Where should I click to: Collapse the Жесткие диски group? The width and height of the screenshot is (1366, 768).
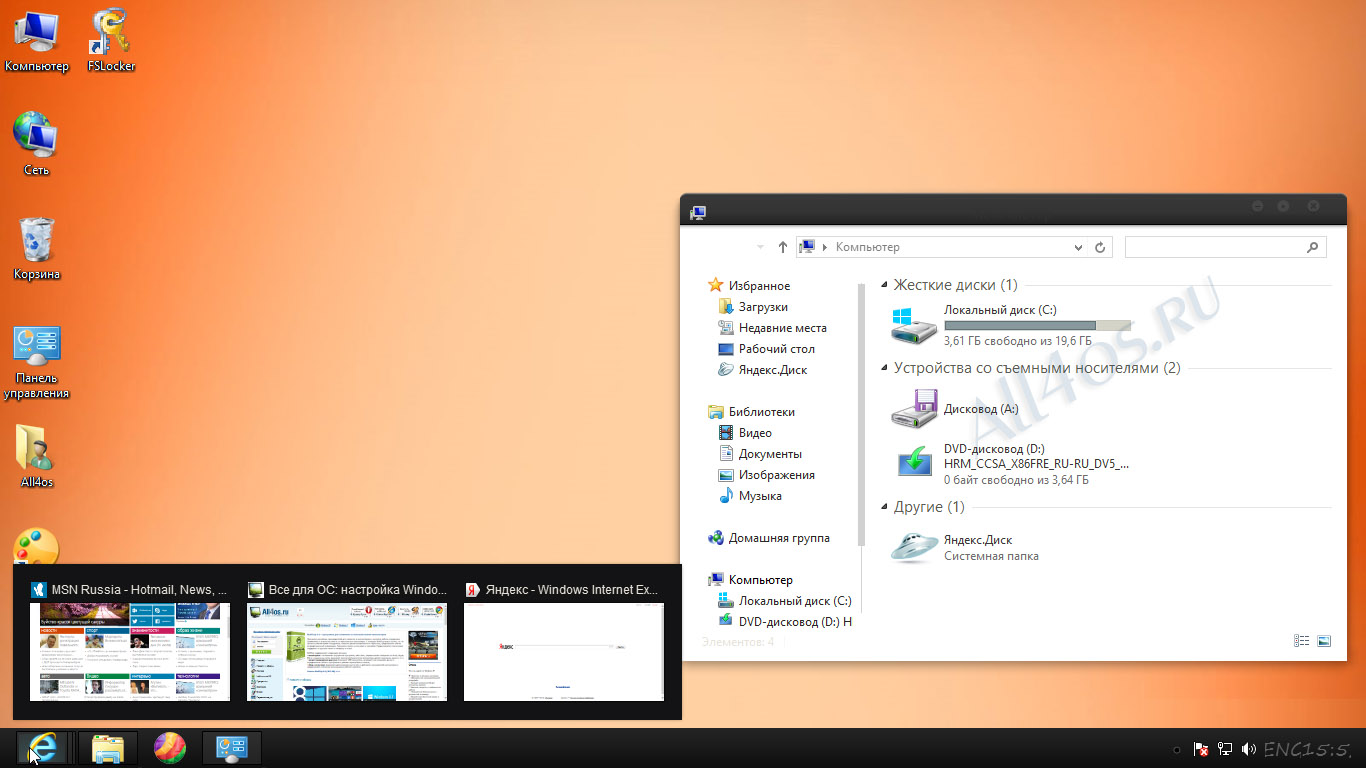tap(885, 286)
